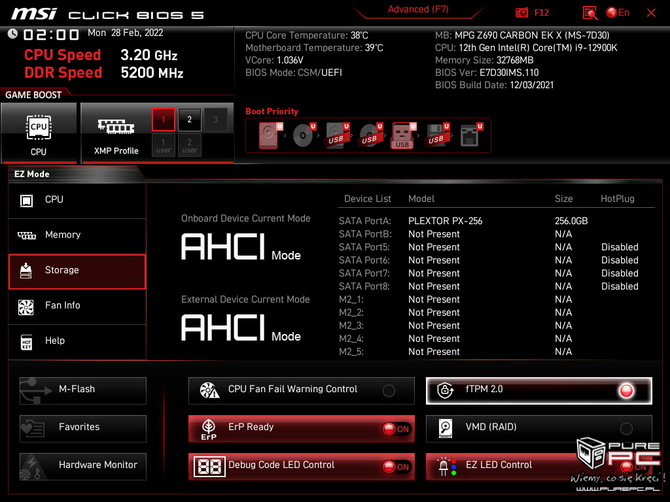This screenshot has height=502, width=670.
Task: Click the CPU icon in EZ Mode sidebar
Action: (x=26, y=200)
